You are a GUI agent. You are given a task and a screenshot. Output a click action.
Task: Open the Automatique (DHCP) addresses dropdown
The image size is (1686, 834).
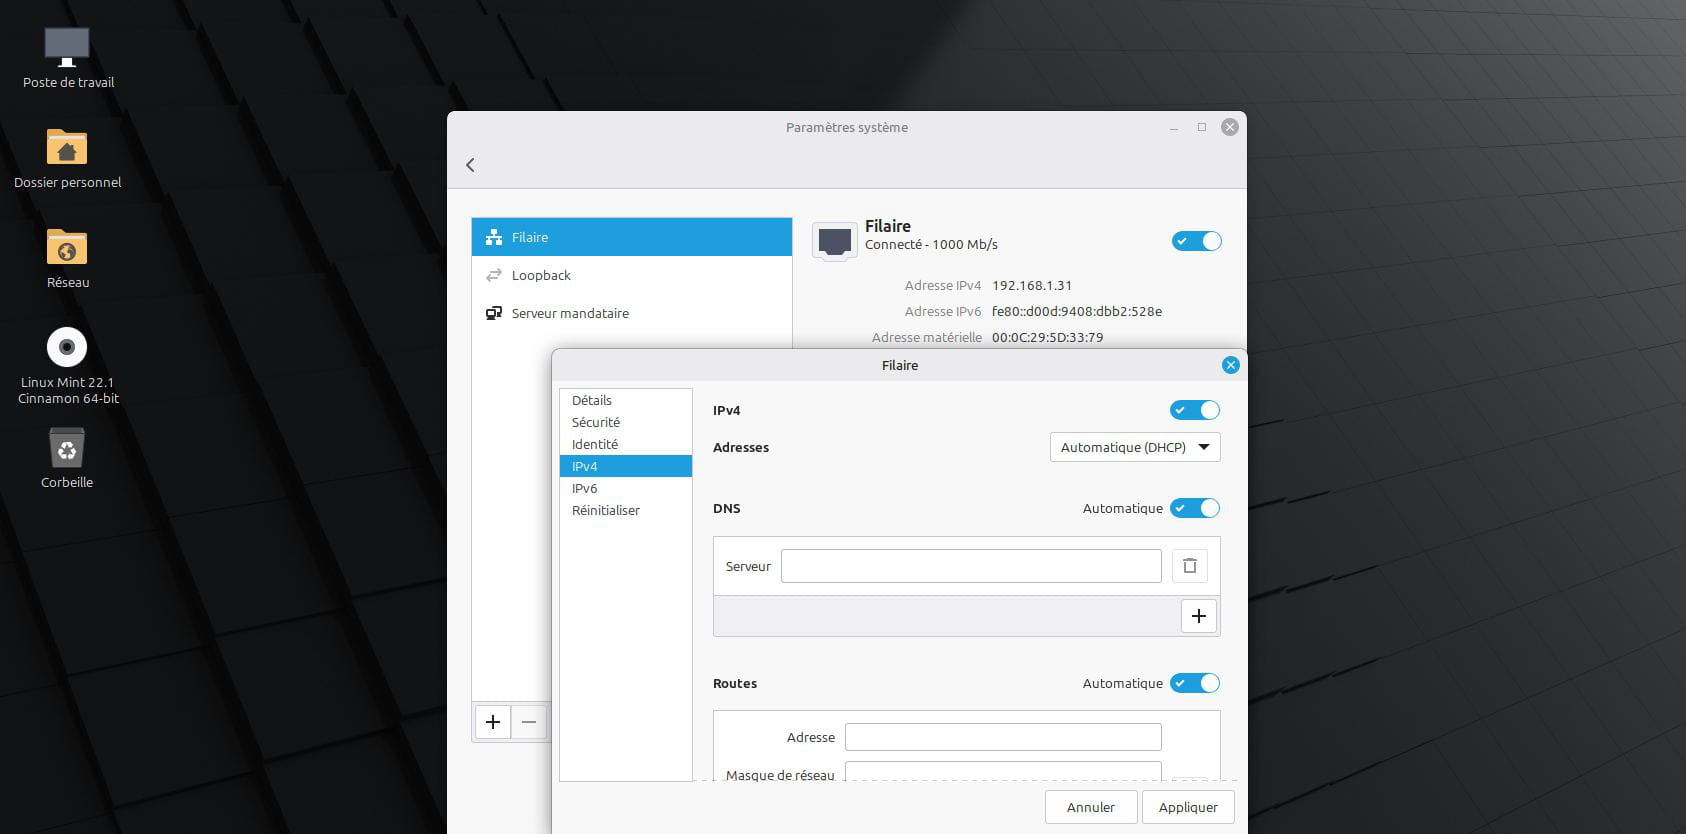[x=1135, y=447]
